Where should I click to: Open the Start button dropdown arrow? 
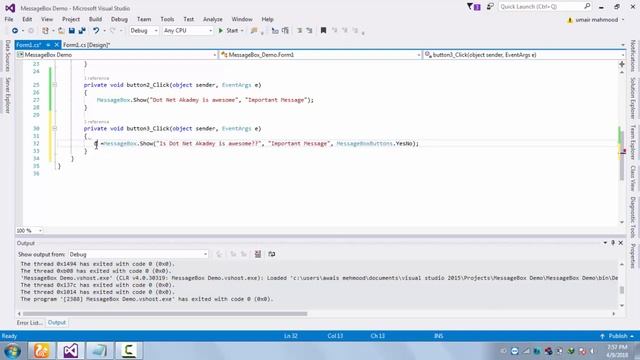coord(242,31)
